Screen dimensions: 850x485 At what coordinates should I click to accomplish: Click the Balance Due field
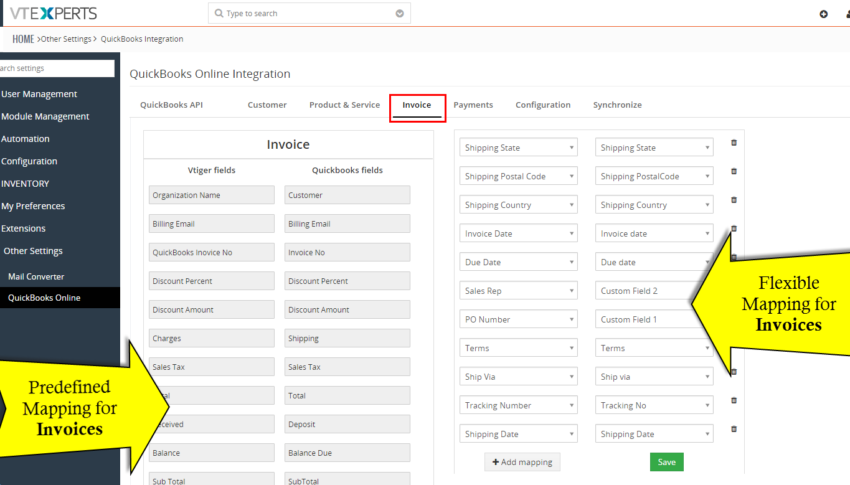[x=347, y=453]
